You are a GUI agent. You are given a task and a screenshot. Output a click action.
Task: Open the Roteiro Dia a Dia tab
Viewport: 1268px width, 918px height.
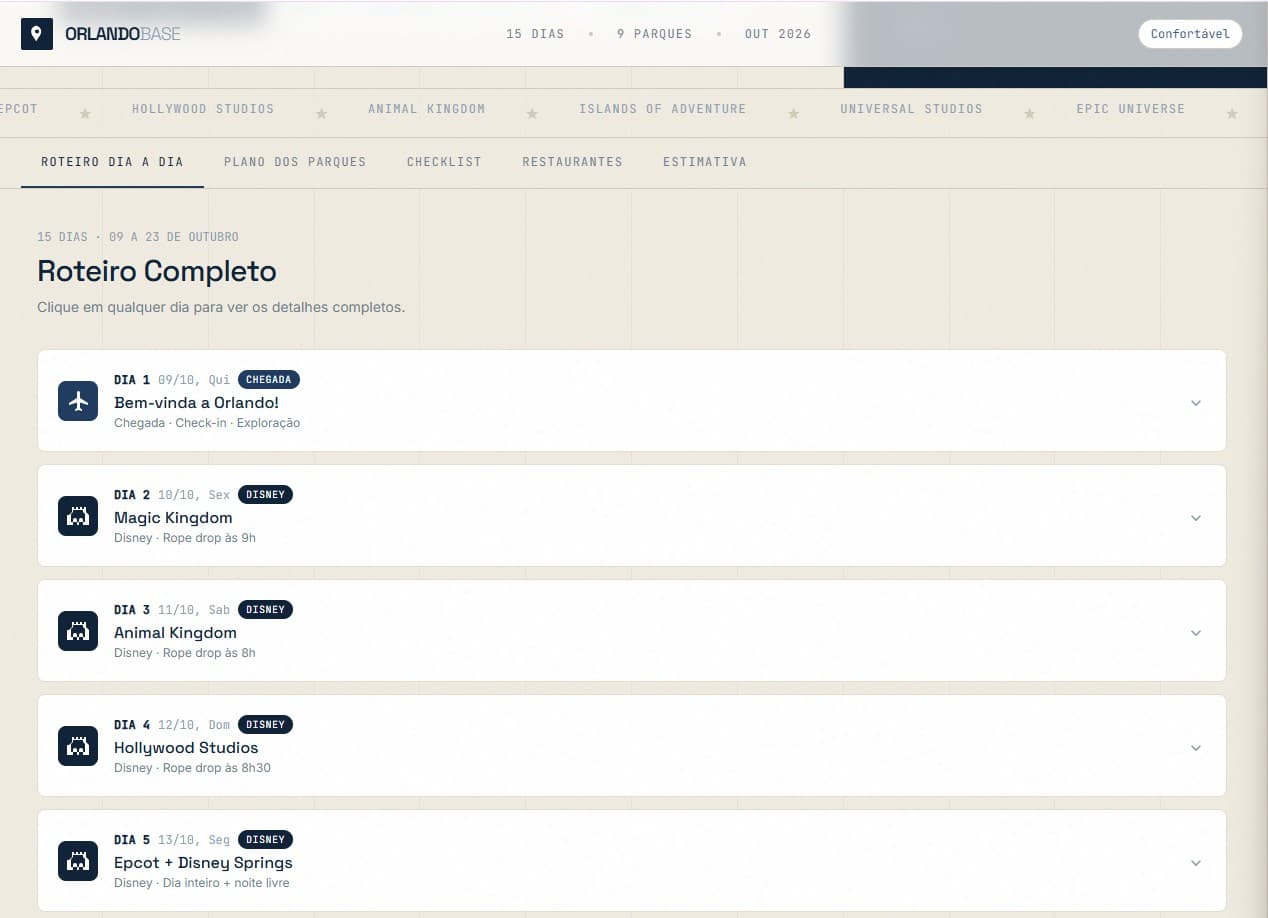[x=112, y=162]
